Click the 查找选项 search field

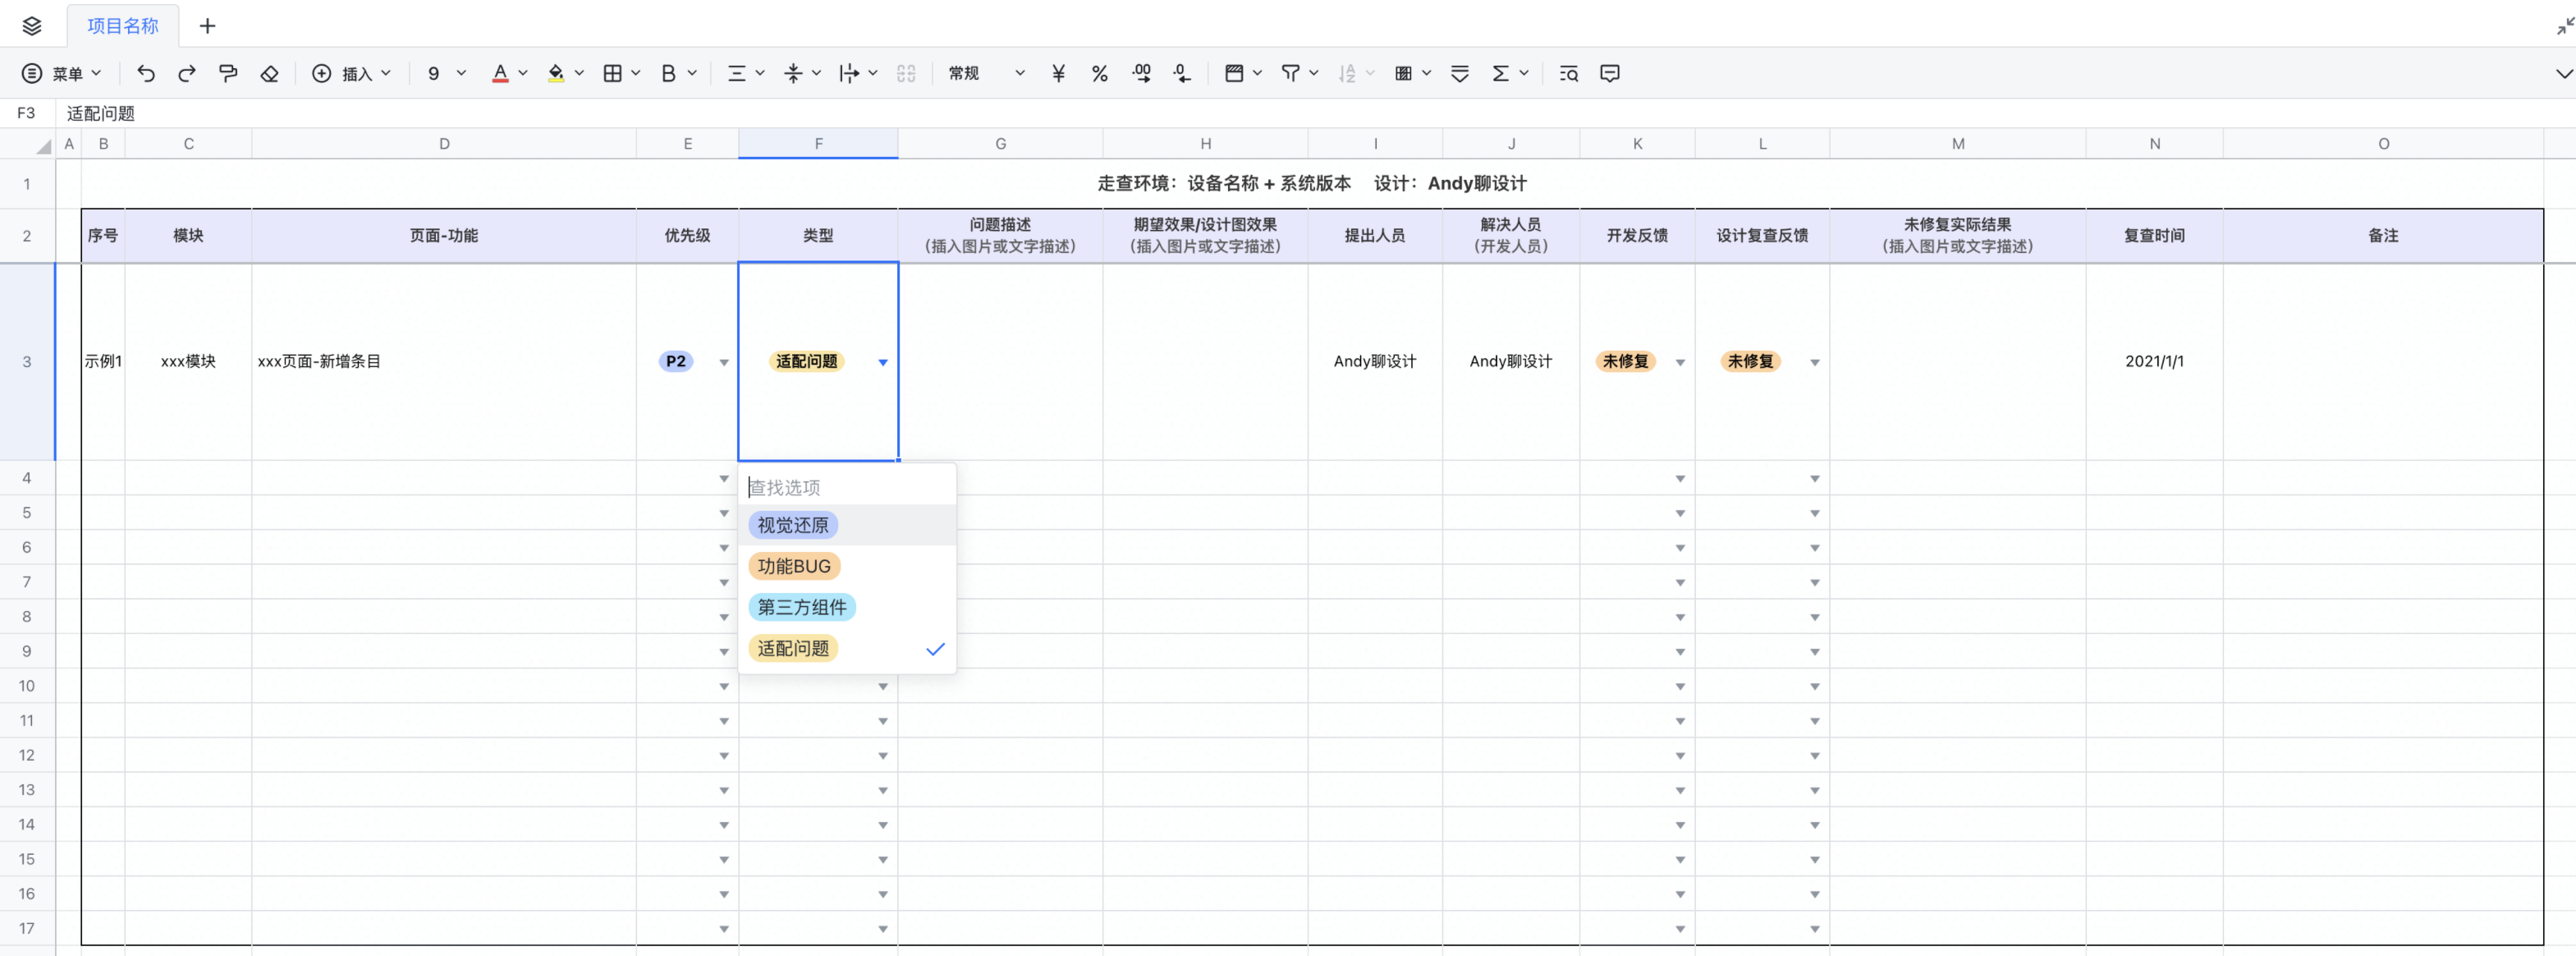846,487
